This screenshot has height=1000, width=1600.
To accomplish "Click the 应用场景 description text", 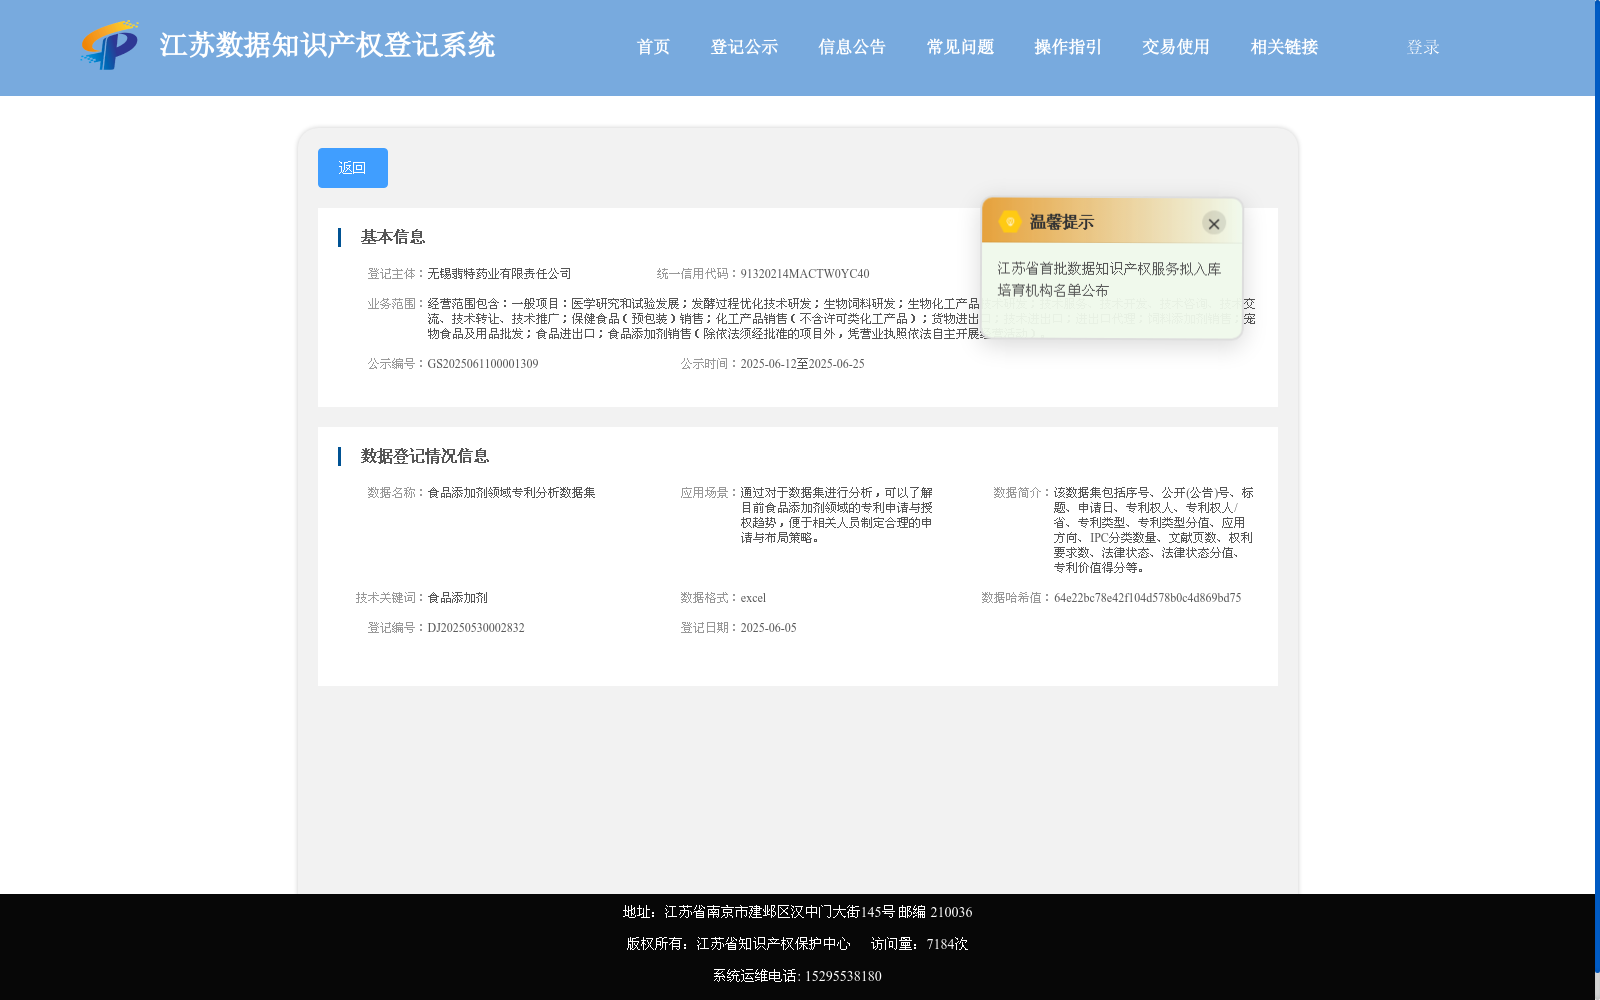I will click(837, 515).
